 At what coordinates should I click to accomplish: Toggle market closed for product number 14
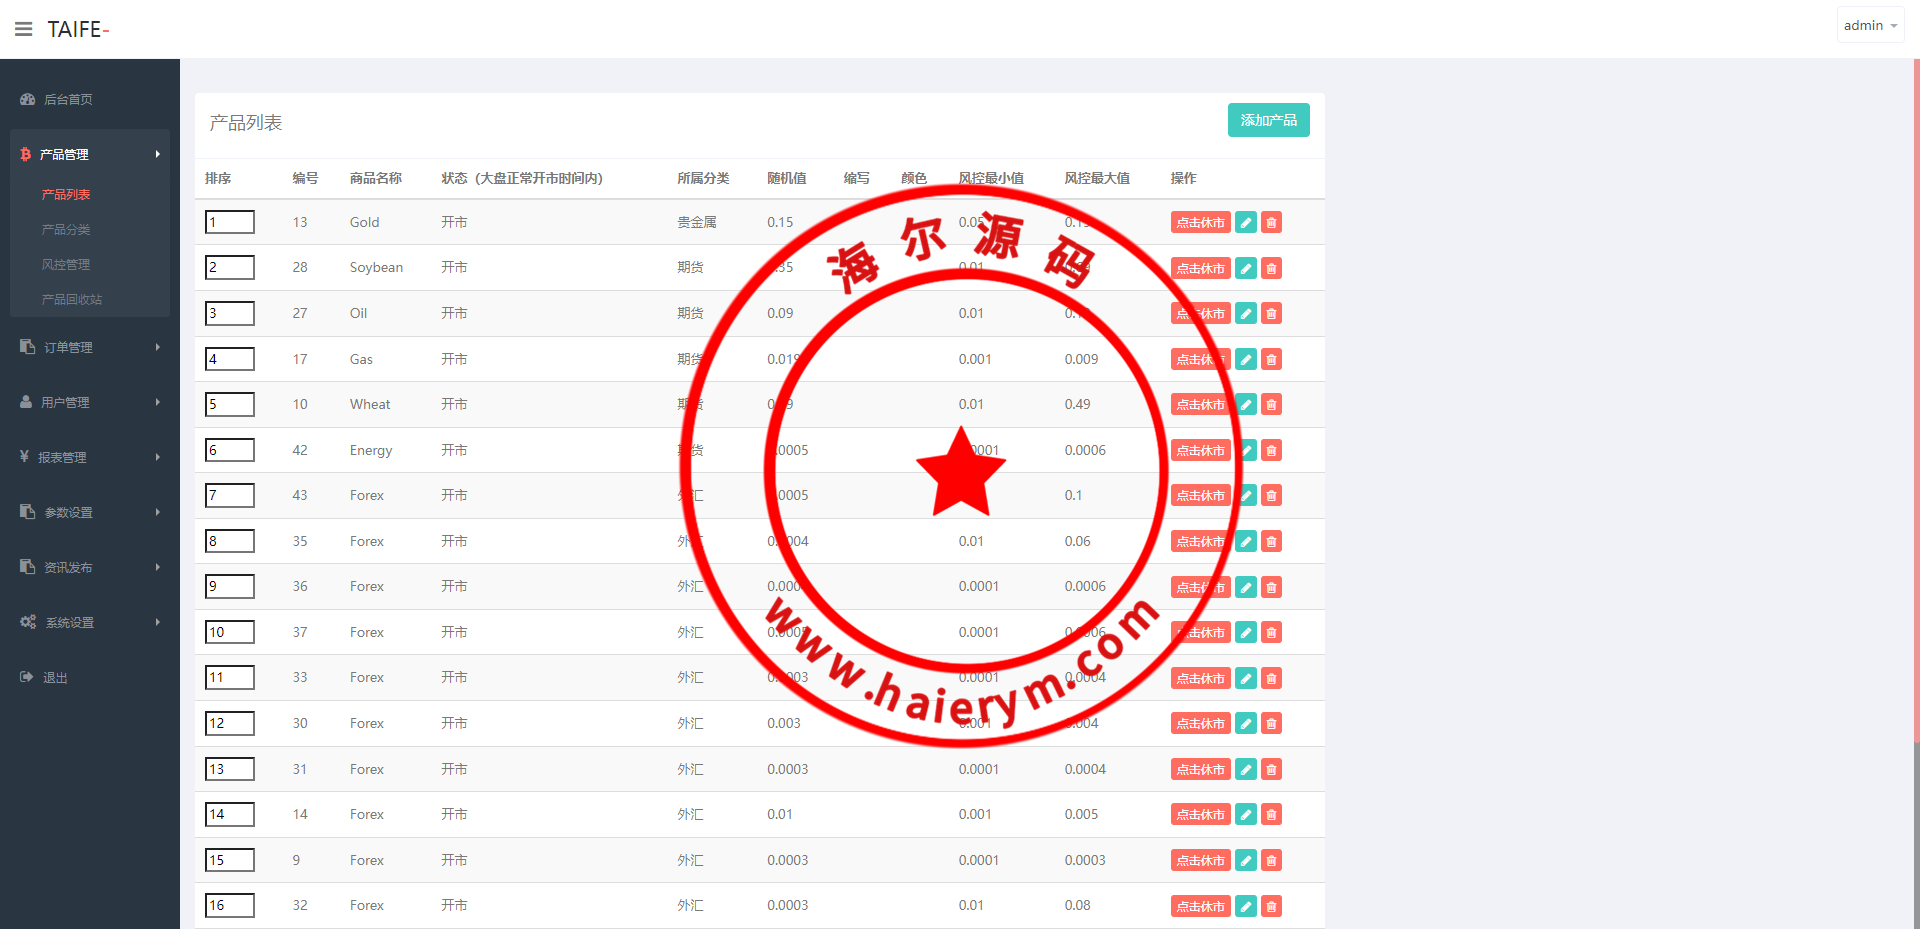click(x=1200, y=815)
